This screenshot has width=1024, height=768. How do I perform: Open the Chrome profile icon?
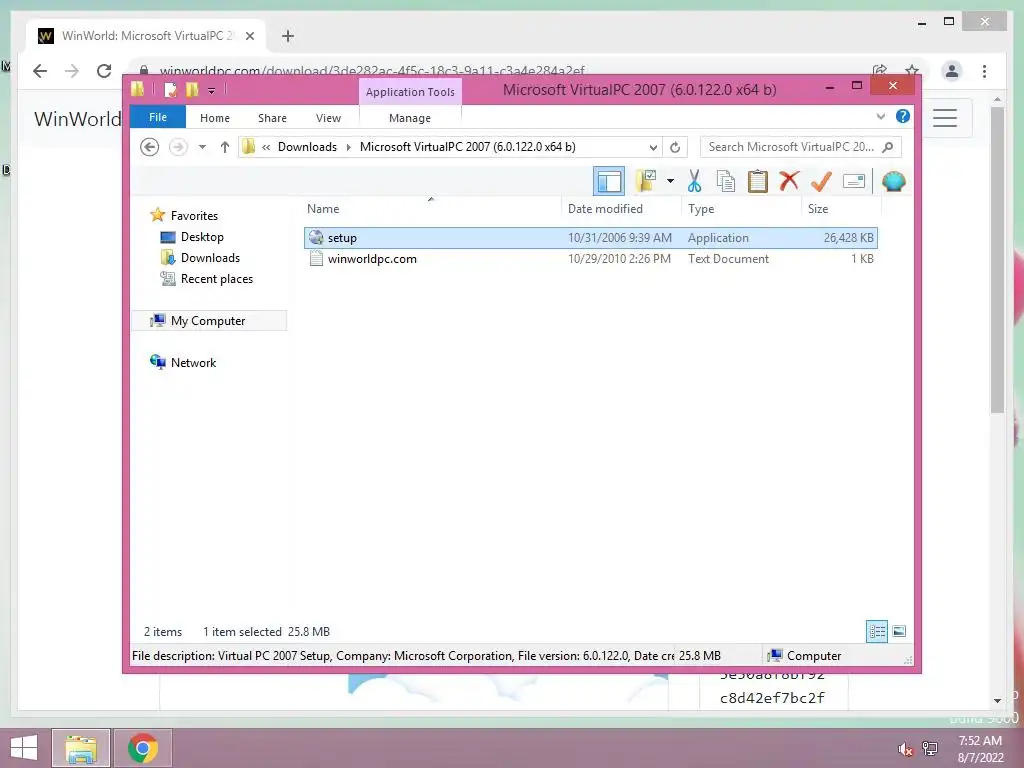pos(952,71)
